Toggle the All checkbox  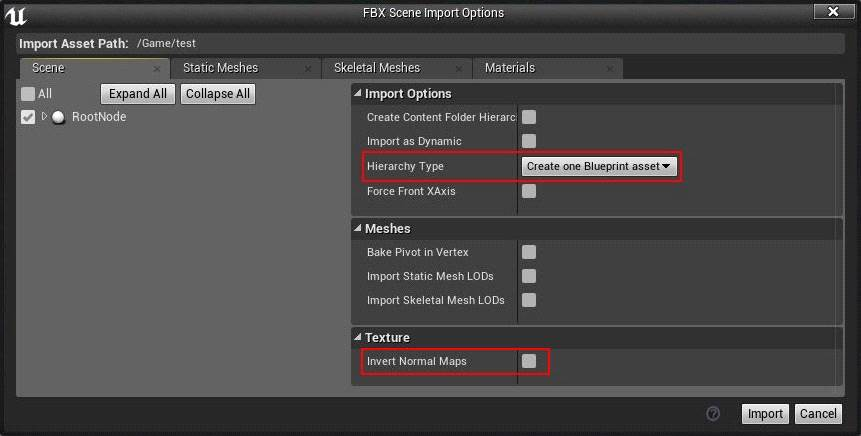click(28, 94)
